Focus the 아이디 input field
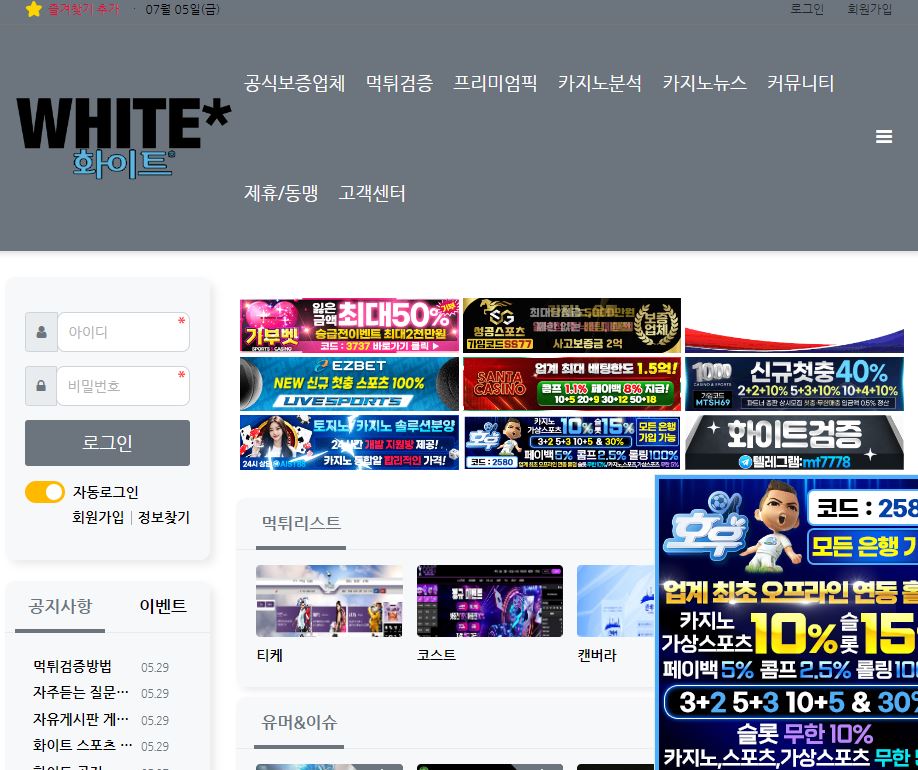 click(x=123, y=332)
